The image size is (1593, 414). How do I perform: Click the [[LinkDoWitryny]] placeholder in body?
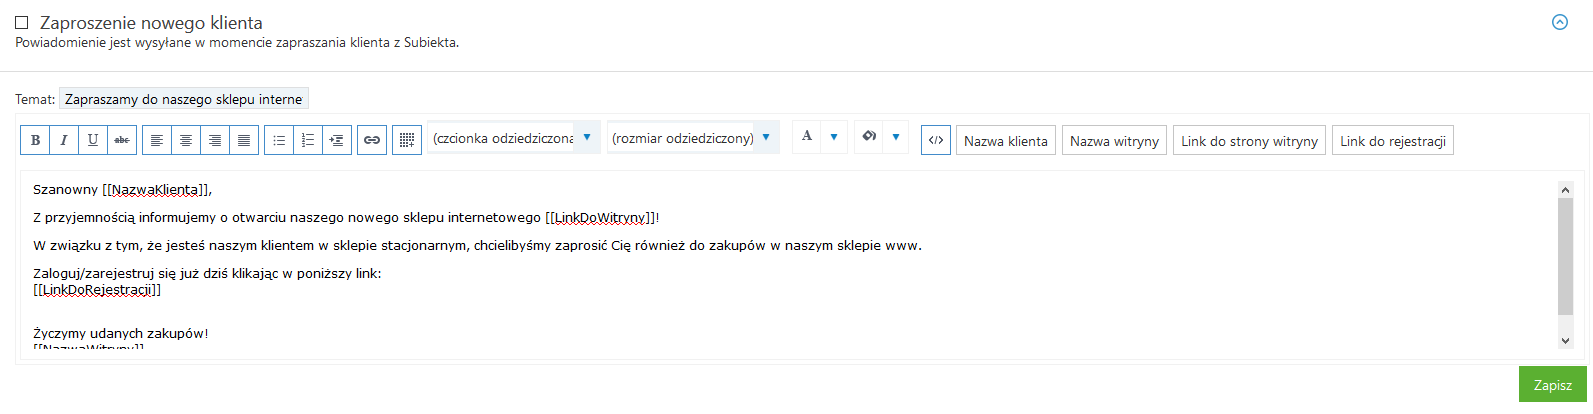pyautogui.click(x=601, y=218)
